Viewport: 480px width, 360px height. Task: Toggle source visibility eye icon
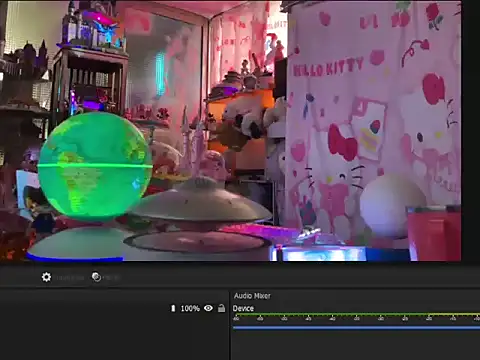pyautogui.click(x=208, y=308)
